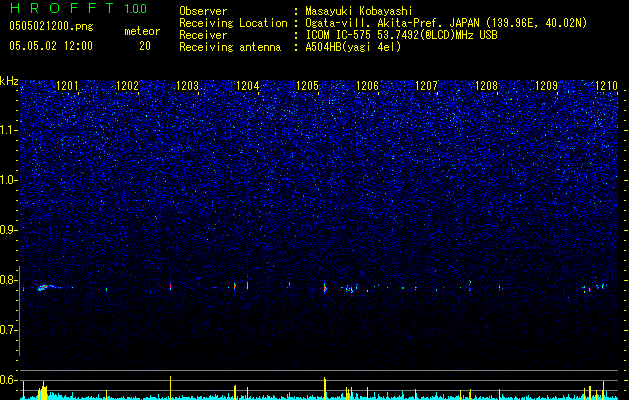Viewport: 629px width, 400px height.
Task: Click the Receiving Location label
Action: [x=233, y=23]
